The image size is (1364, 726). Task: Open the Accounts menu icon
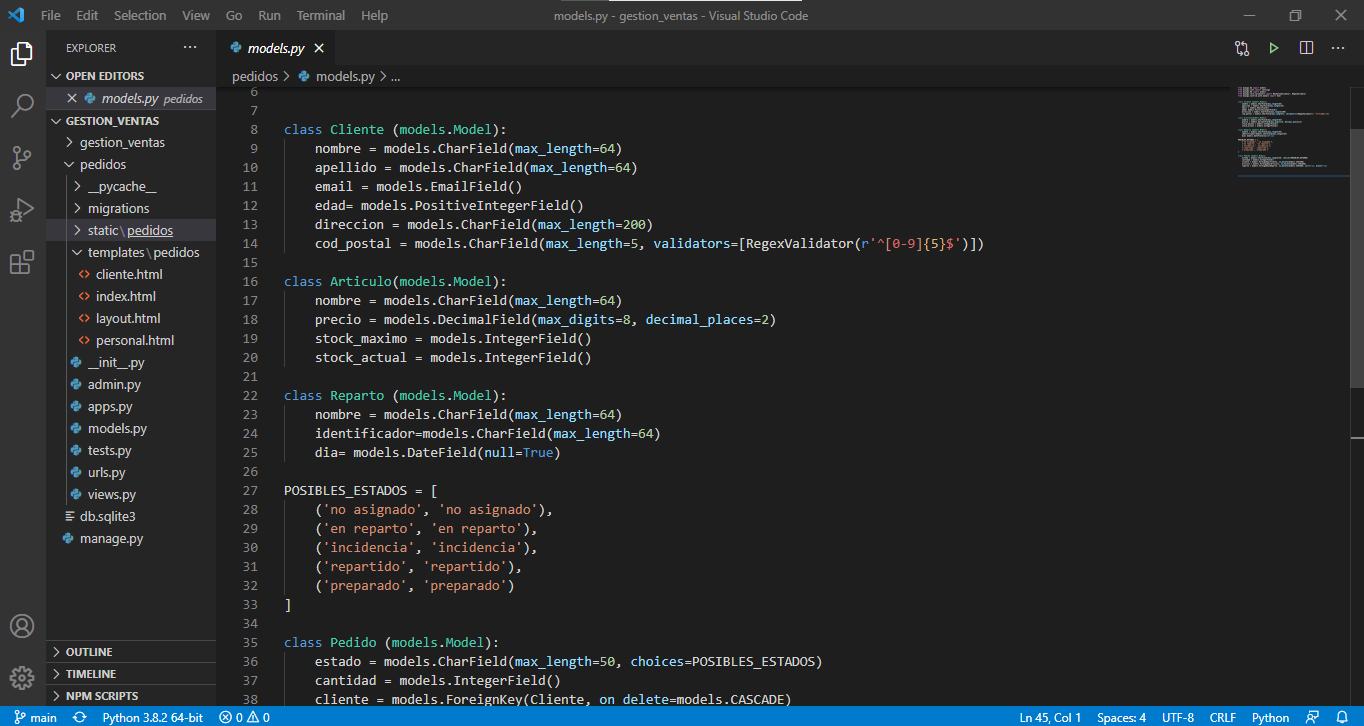tap(22, 626)
